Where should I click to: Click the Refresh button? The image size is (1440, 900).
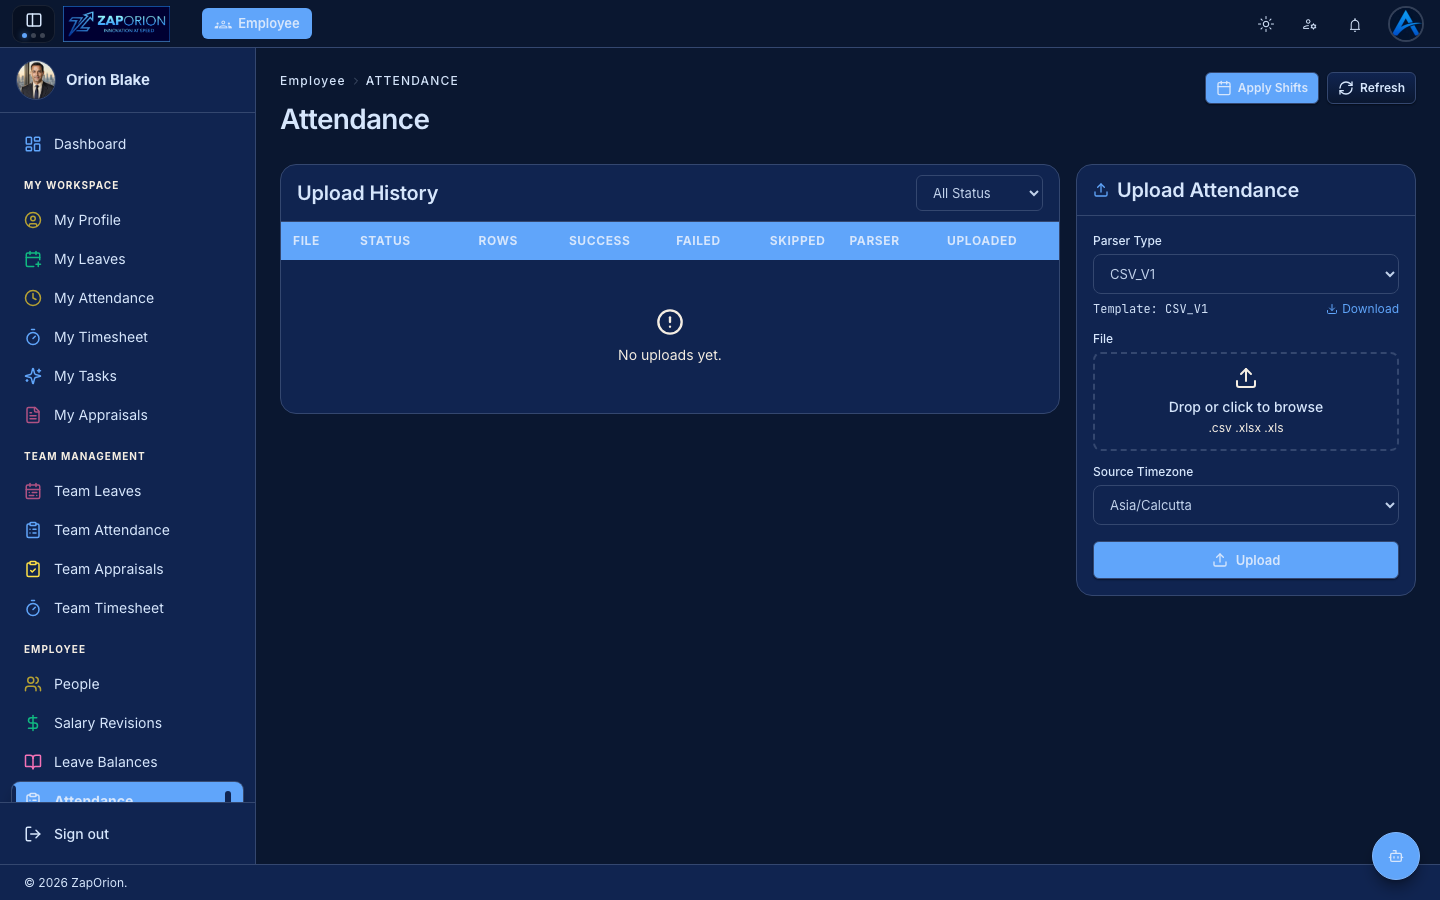point(1371,88)
